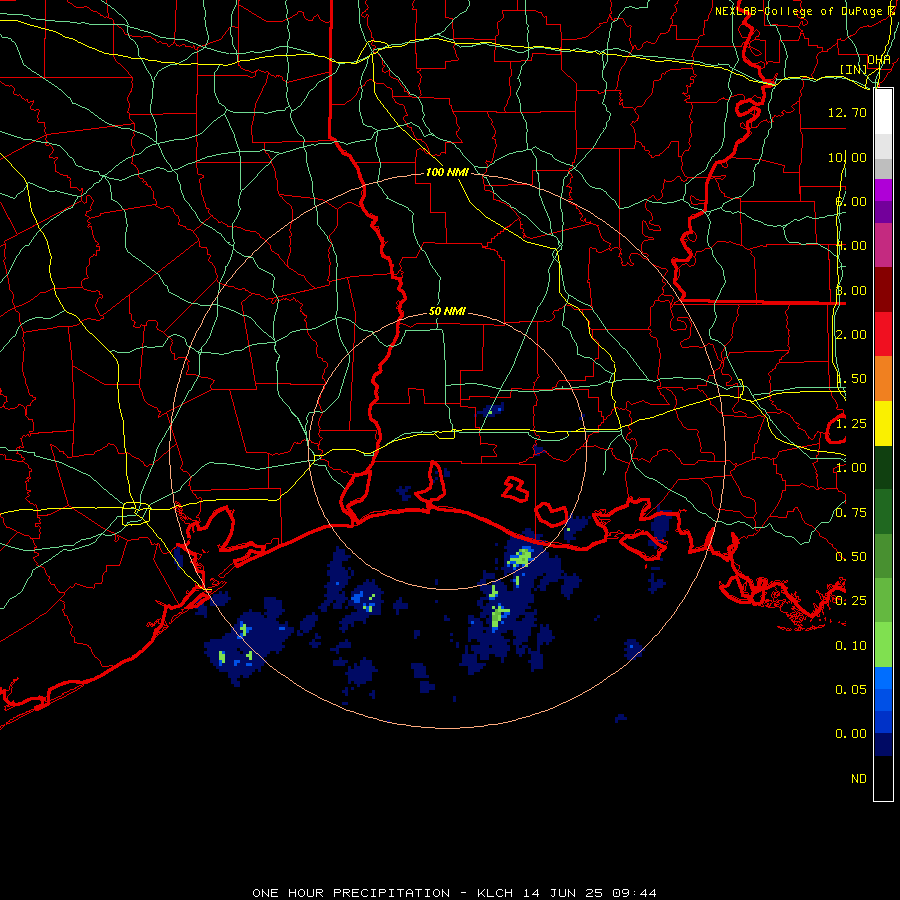Click the 50 NMI range ring label
Screen dimensions: 900x900
click(x=447, y=311)
